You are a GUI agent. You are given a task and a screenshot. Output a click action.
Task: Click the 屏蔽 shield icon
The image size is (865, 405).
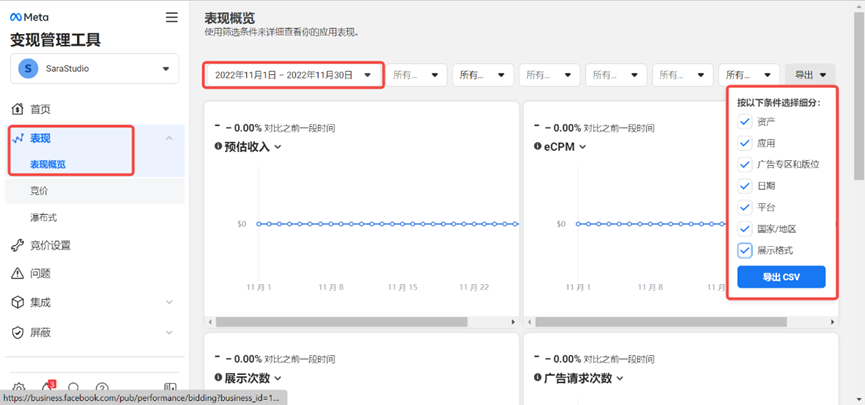17,332
